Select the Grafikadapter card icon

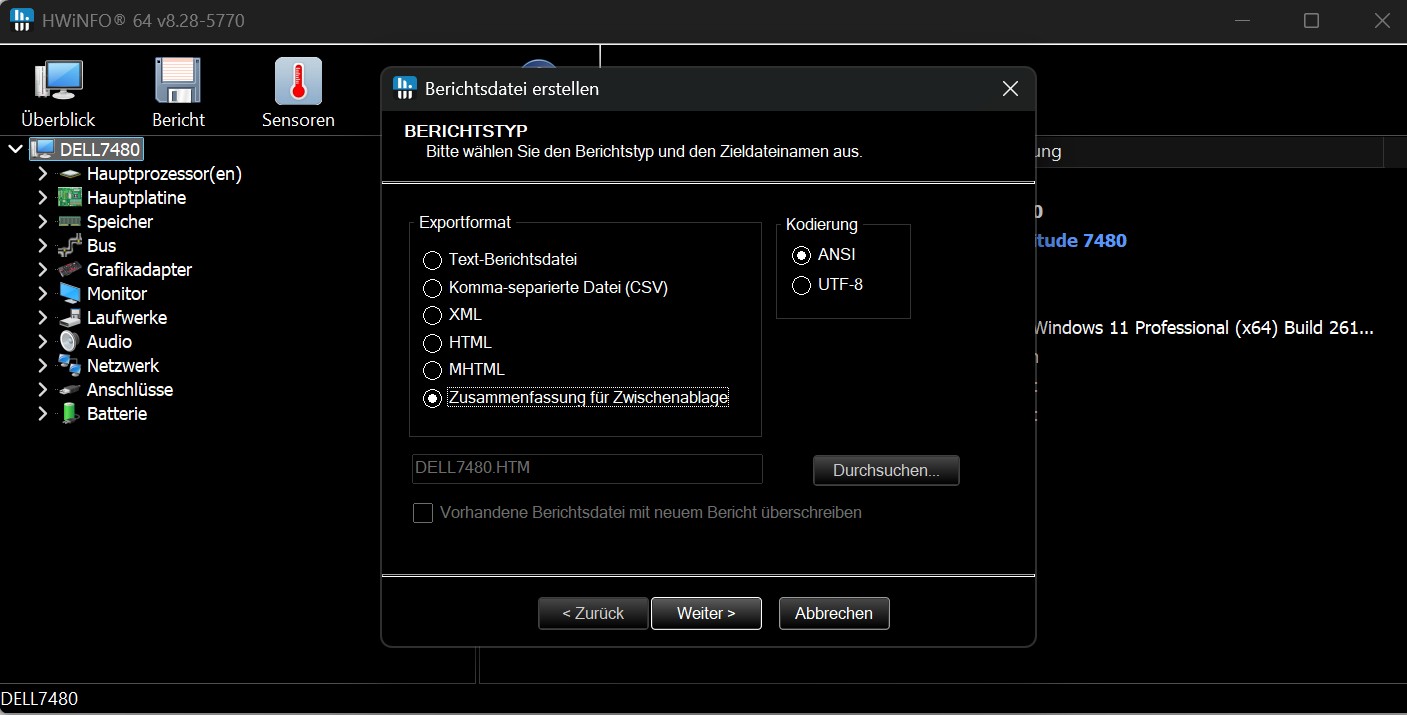[x=69, y=270]
